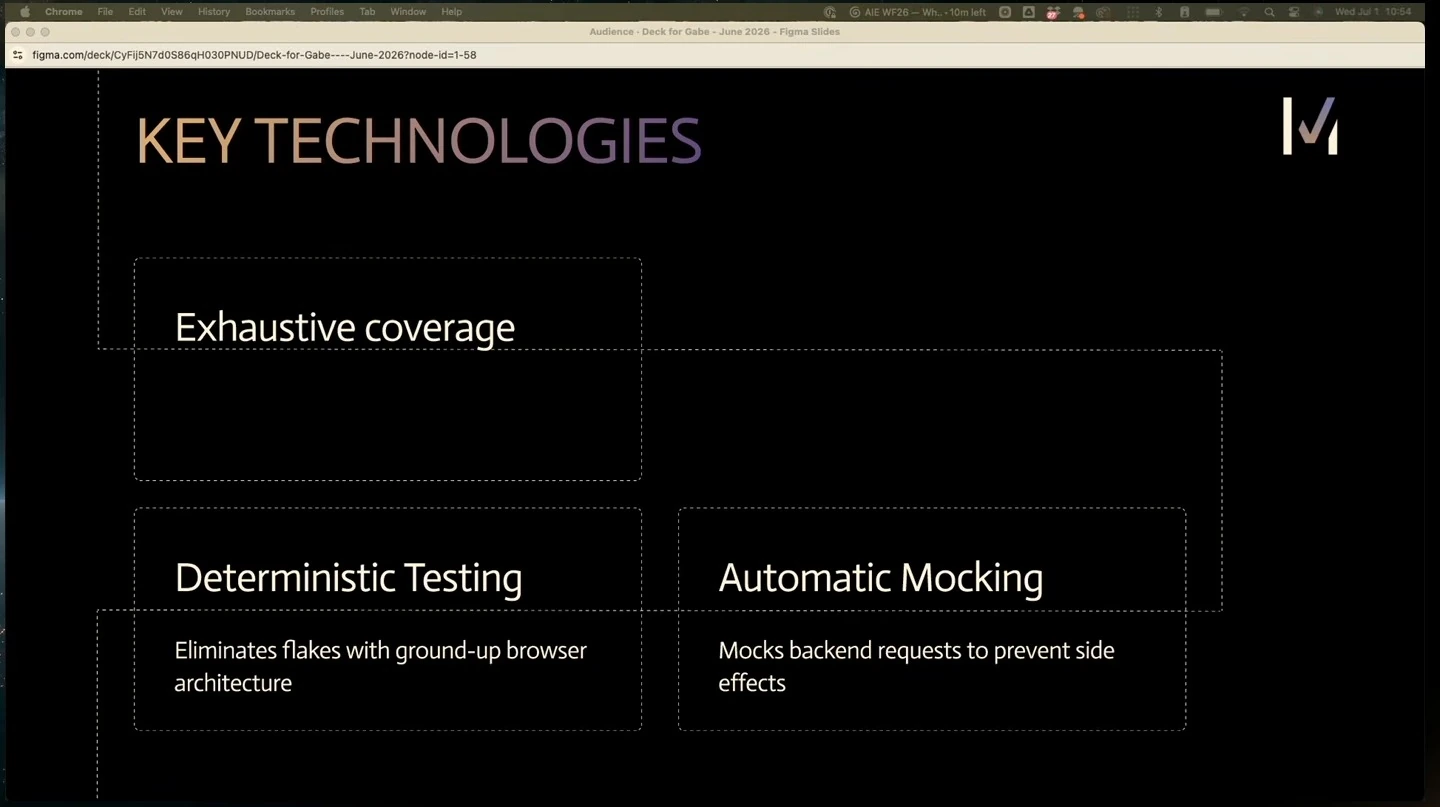Screen dimensions: 1440x807
Task: Click the Bluetooth menu bar icon
Action: pos(1158,12)
